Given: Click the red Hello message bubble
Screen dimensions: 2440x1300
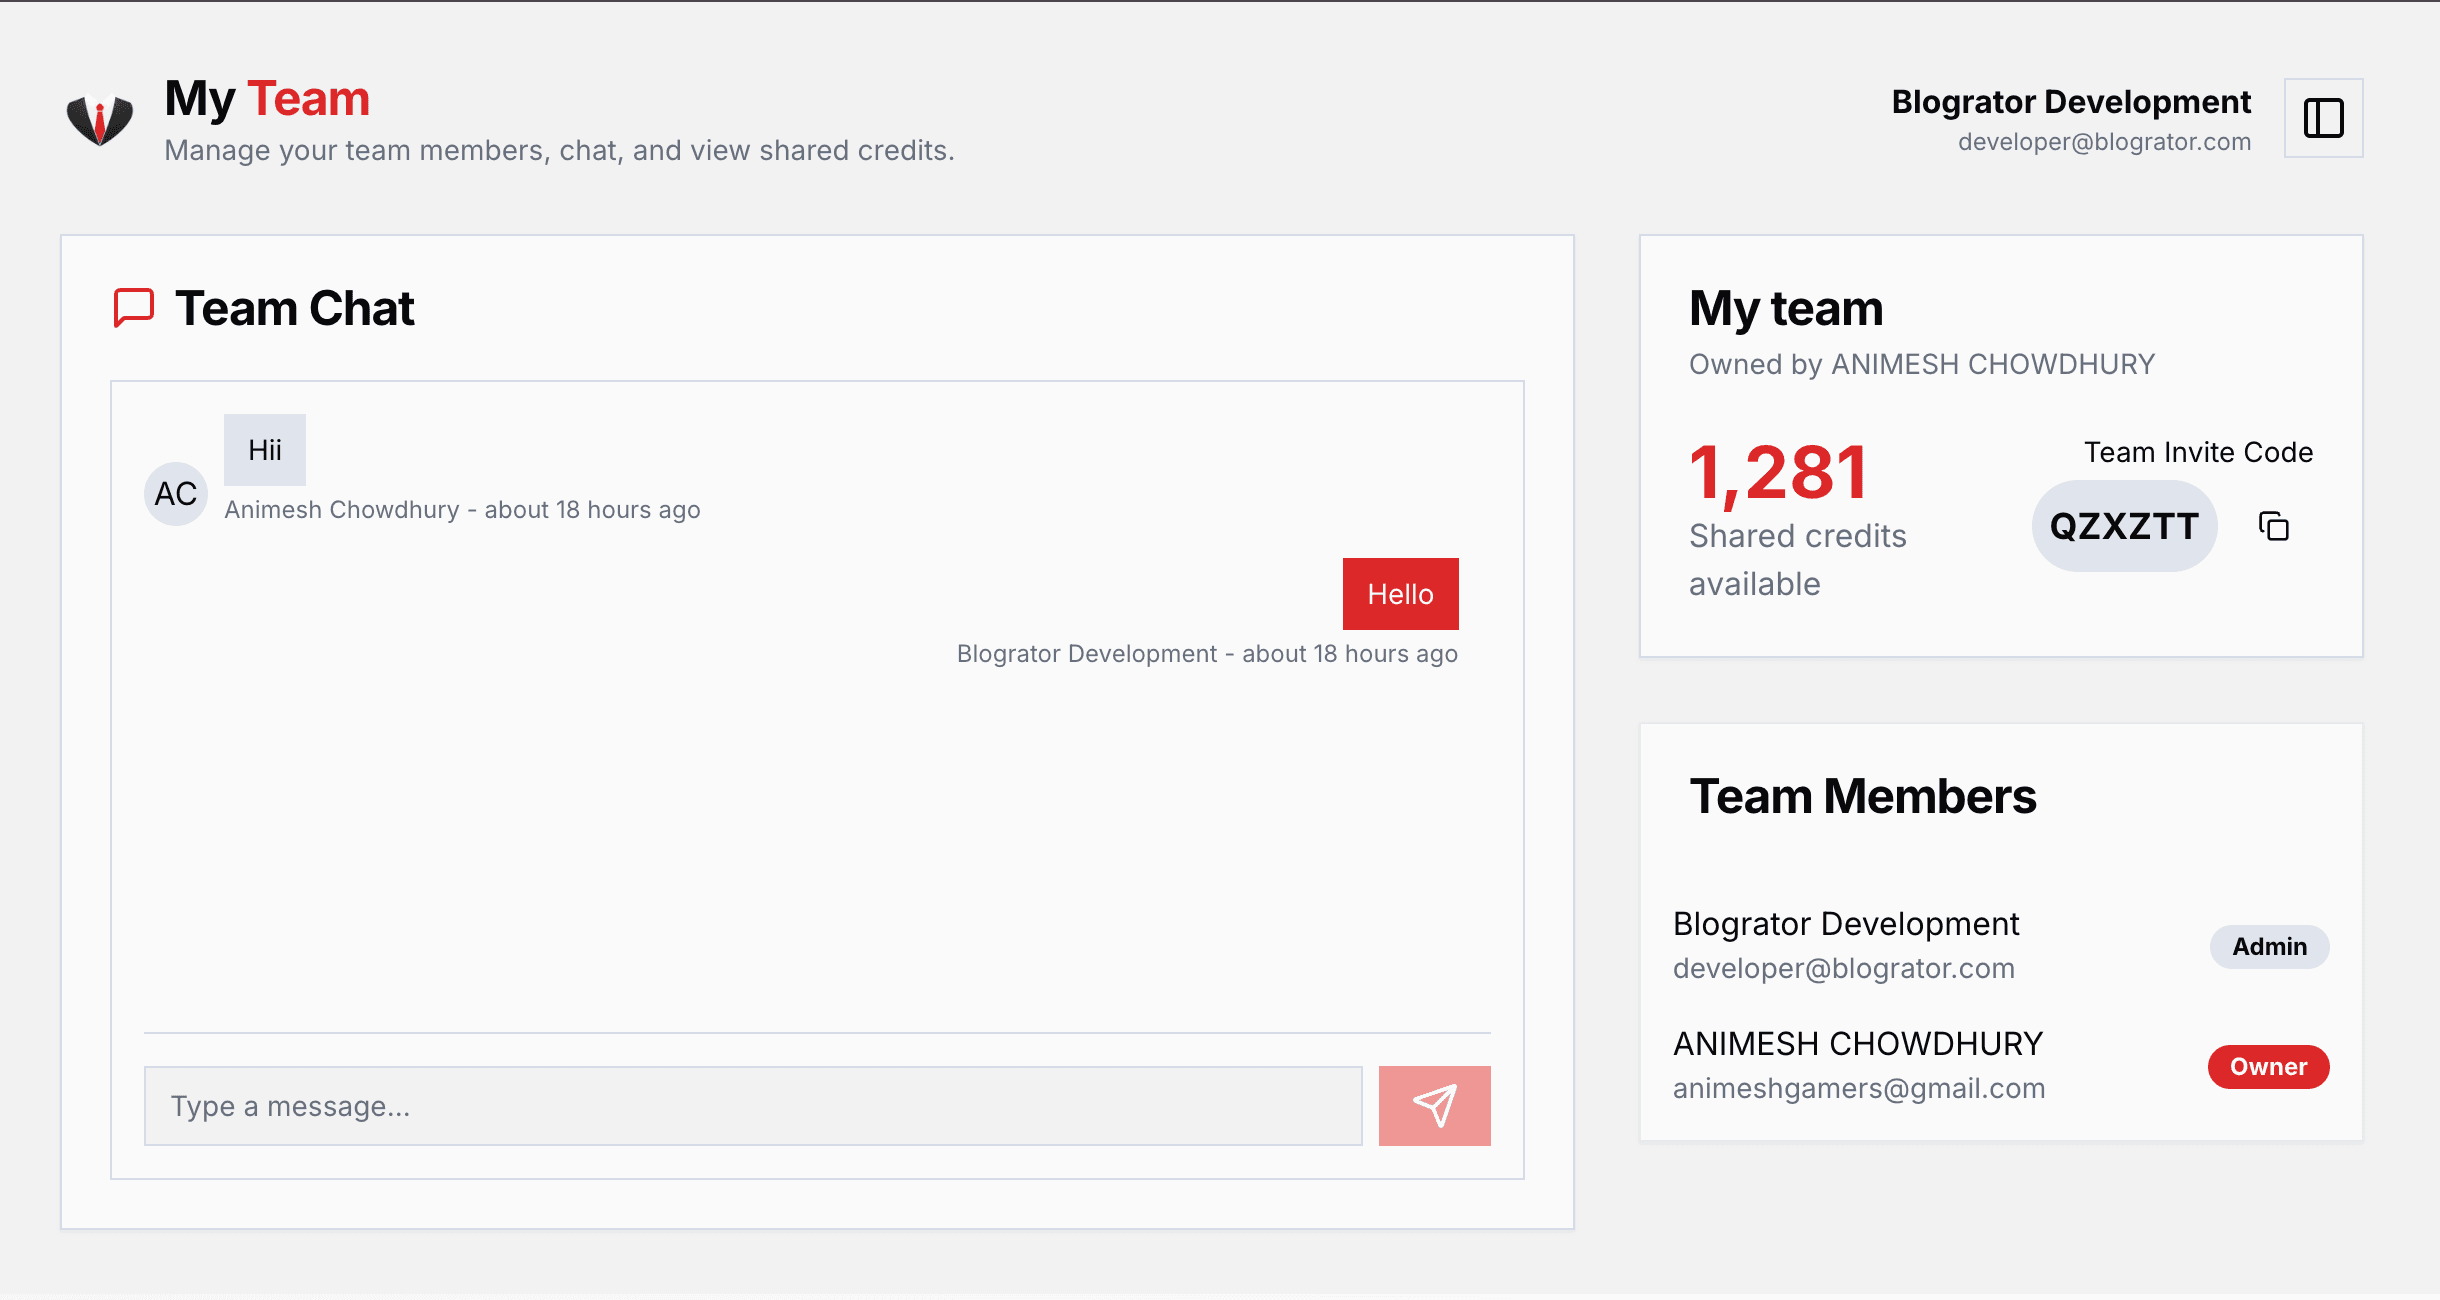Looking at the screenshot, I should 1400,594.
